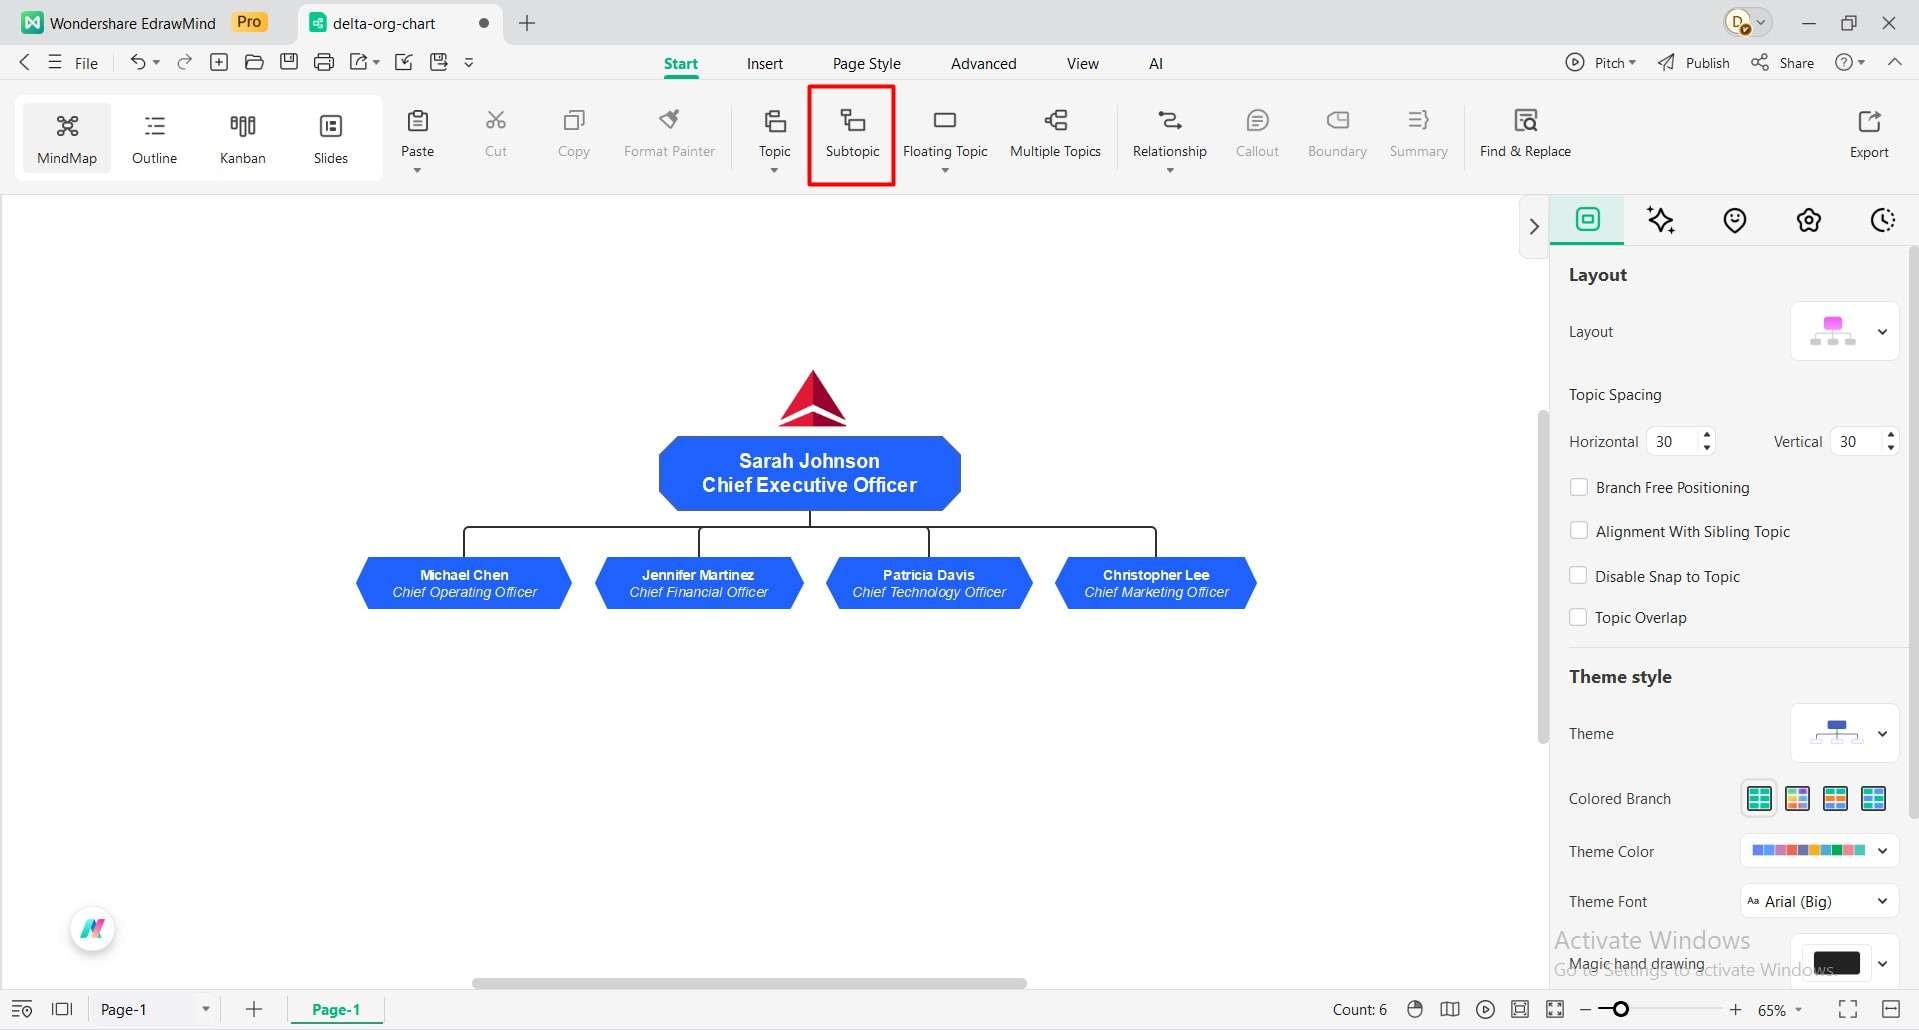Undo the last action
Image resolution: width=1919 pixels, height=1030 pixels.
pyautogui.click(x=138, y=62)
